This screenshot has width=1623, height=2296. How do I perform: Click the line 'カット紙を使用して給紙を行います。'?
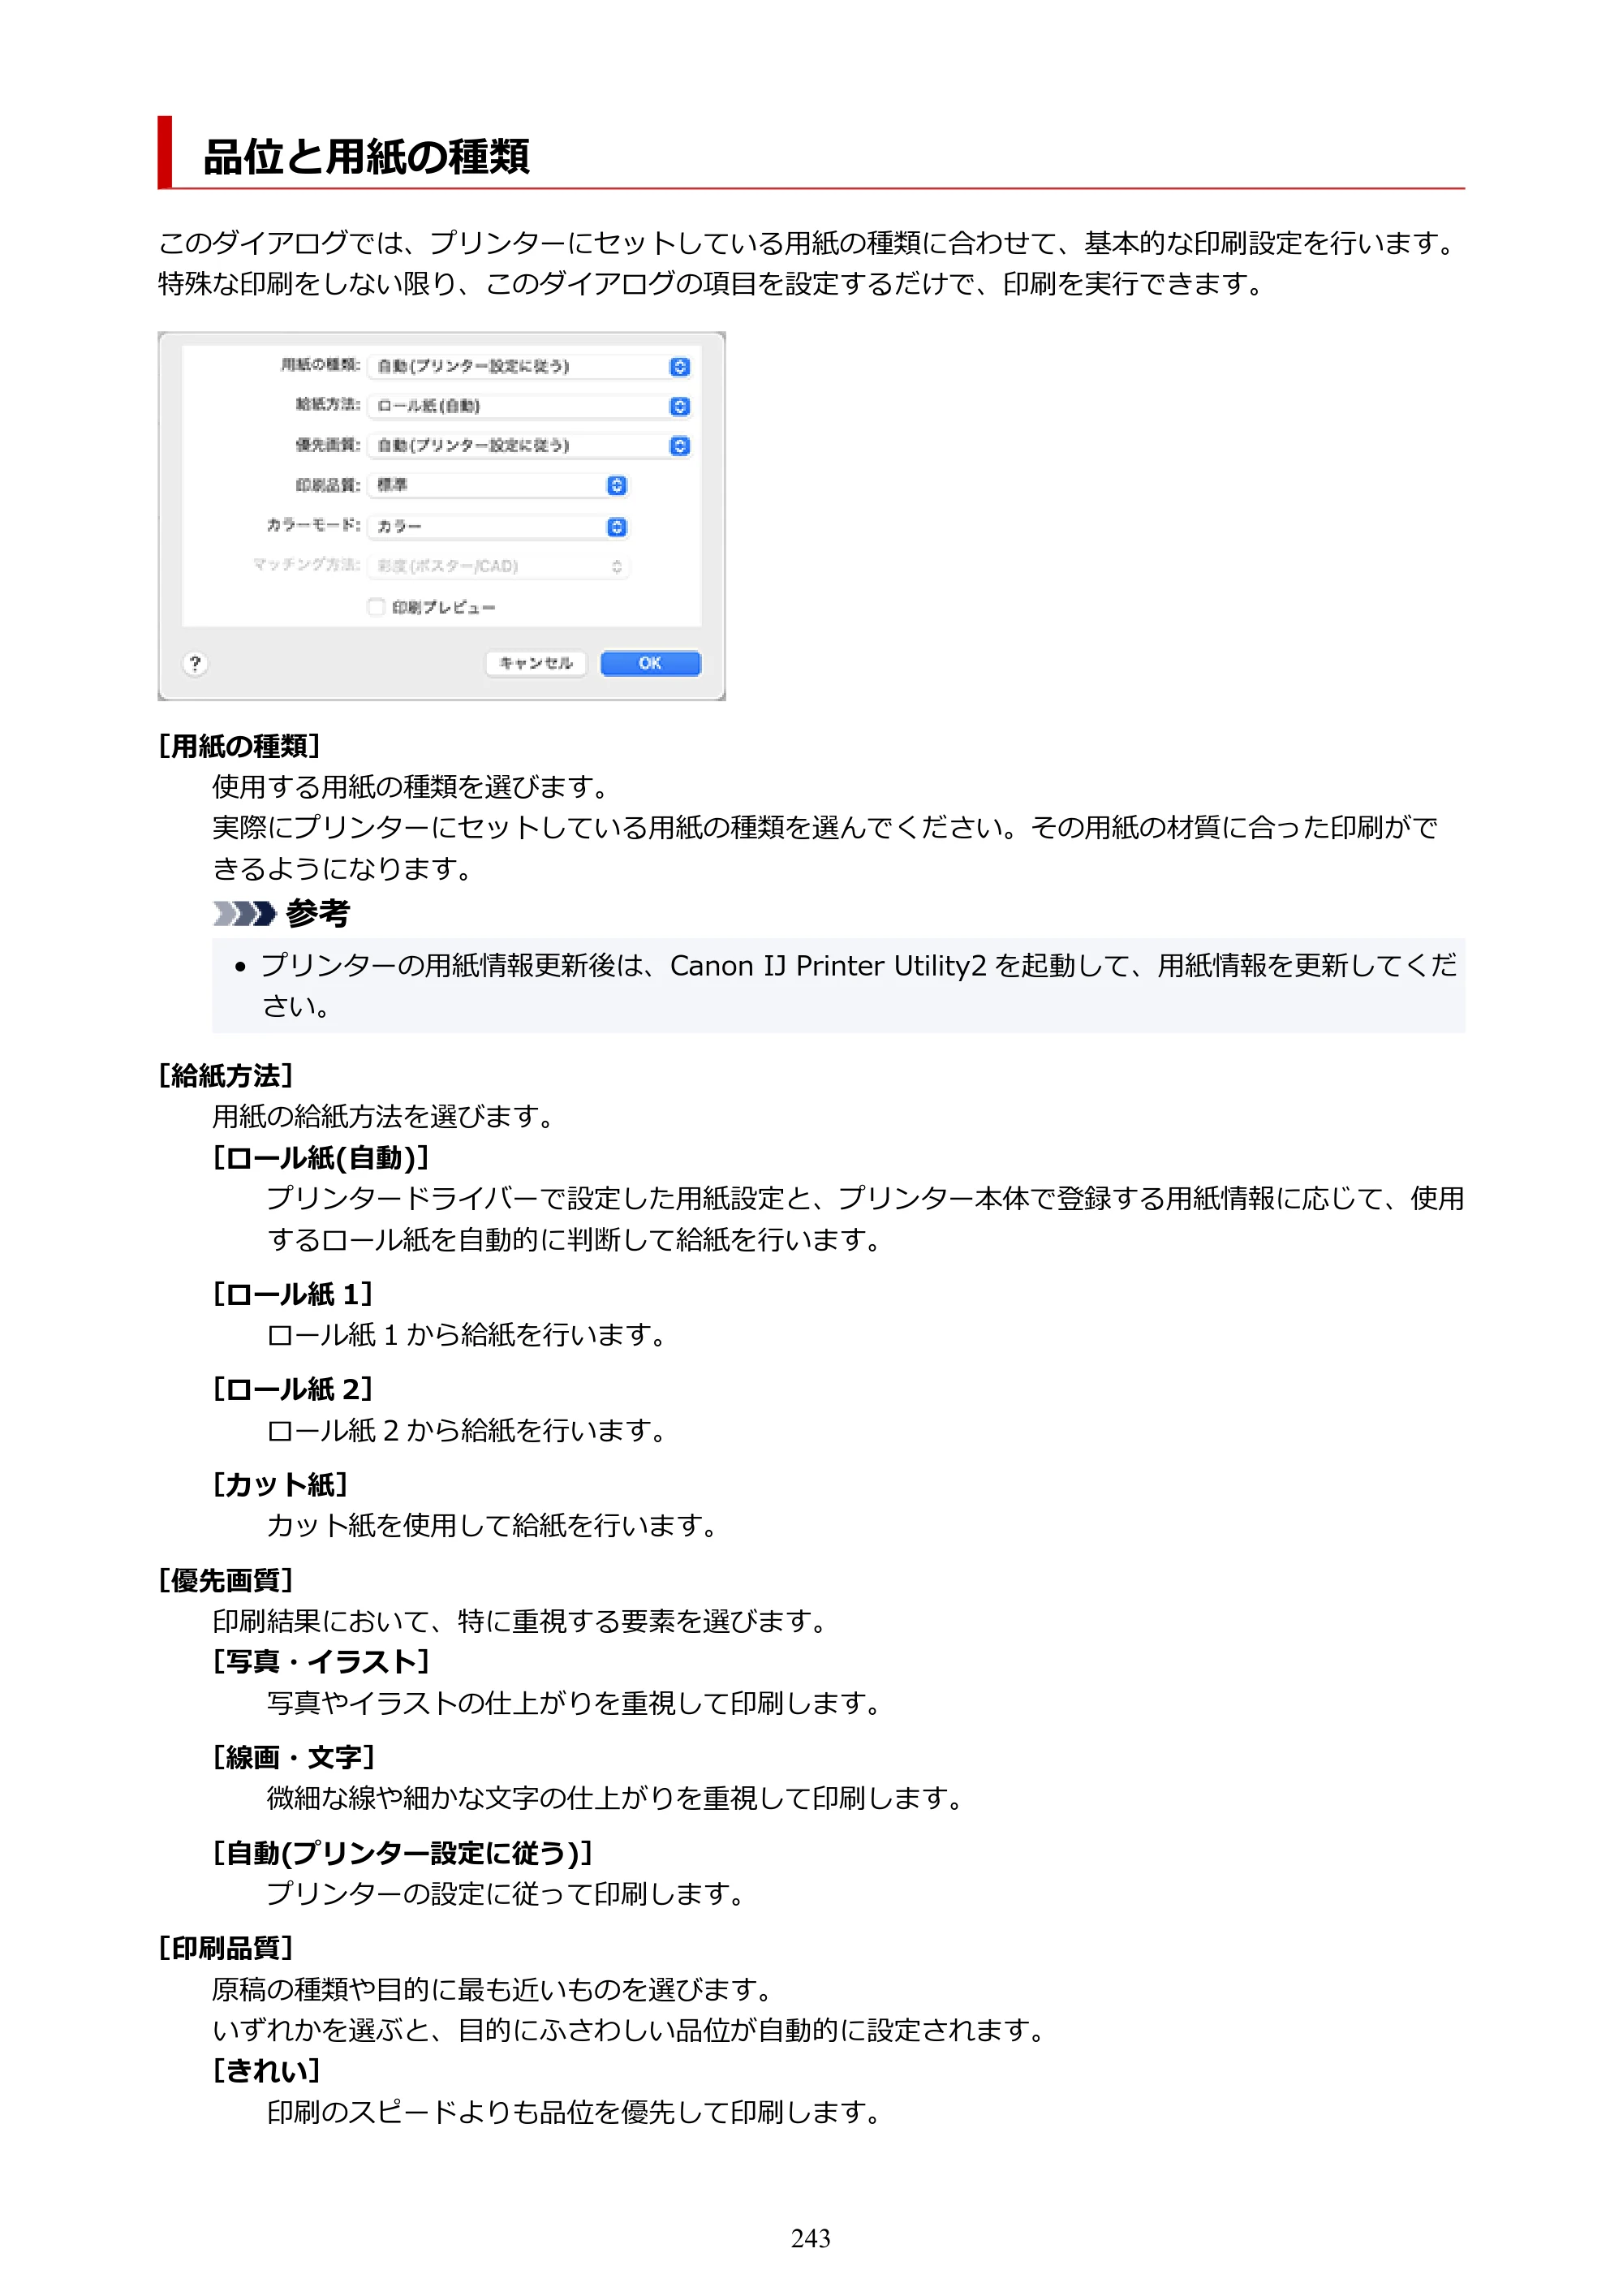tap(493, 1525)
